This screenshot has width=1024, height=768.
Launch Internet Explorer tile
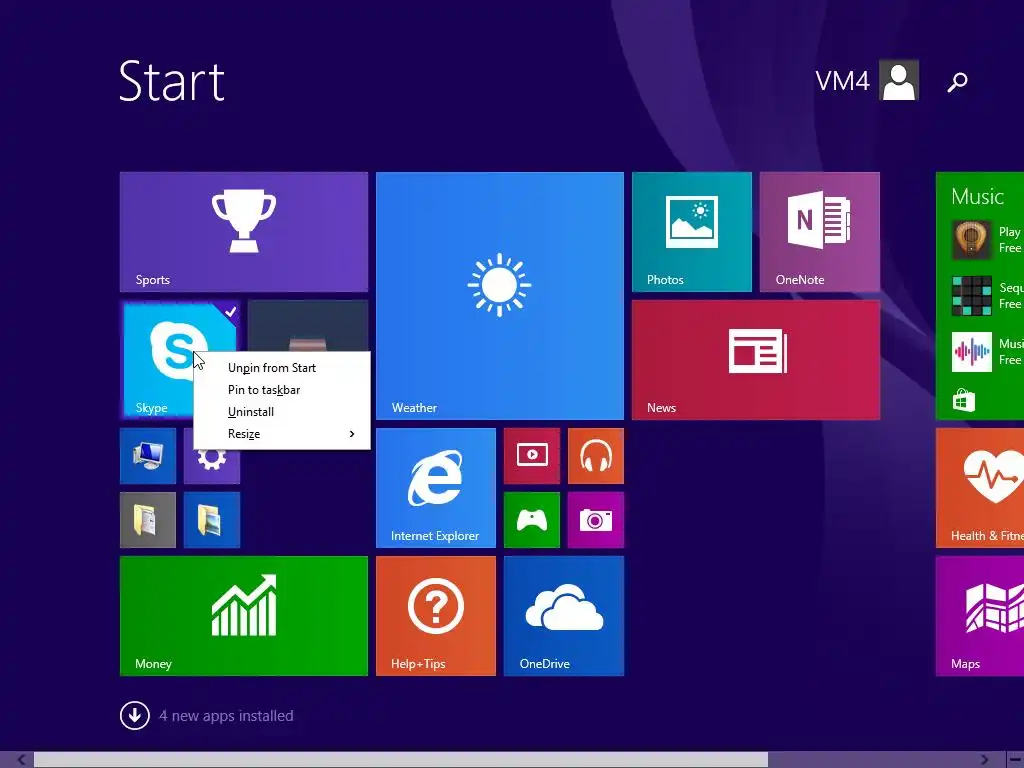(436, 488)
